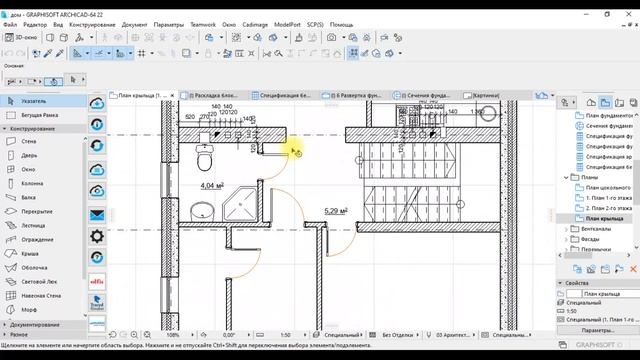Click the zoom-in magnifier in the bottom bar

tap(134, 335)
